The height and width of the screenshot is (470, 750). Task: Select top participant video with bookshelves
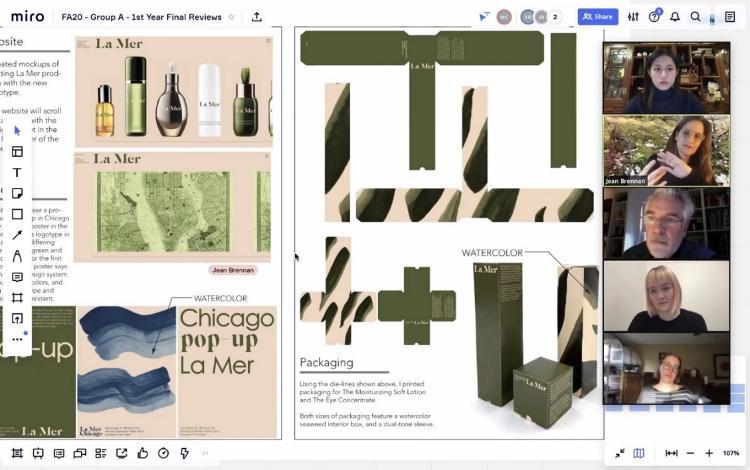[667, 78]
